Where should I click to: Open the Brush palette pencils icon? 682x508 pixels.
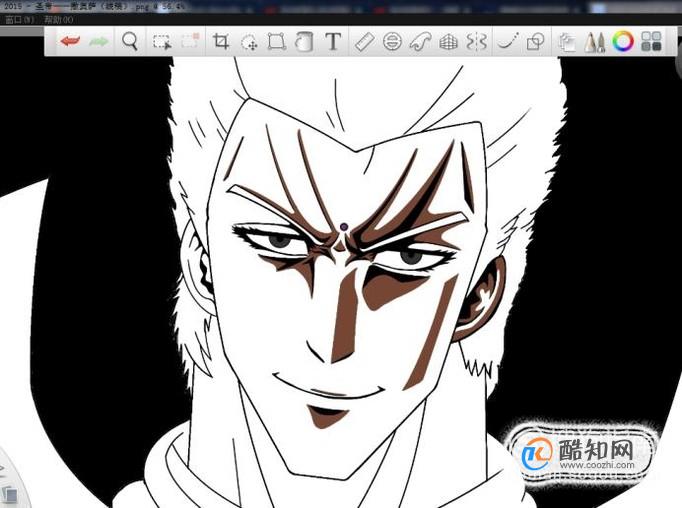pos(595,42)
